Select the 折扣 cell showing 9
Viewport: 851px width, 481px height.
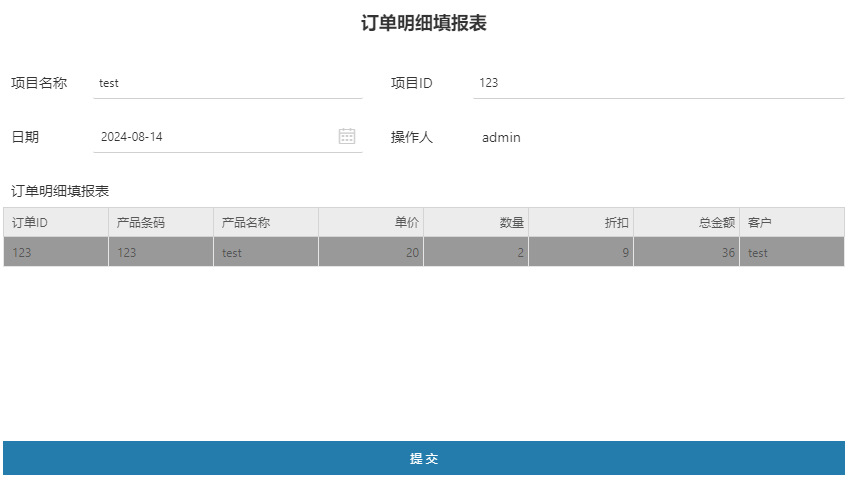581,252
